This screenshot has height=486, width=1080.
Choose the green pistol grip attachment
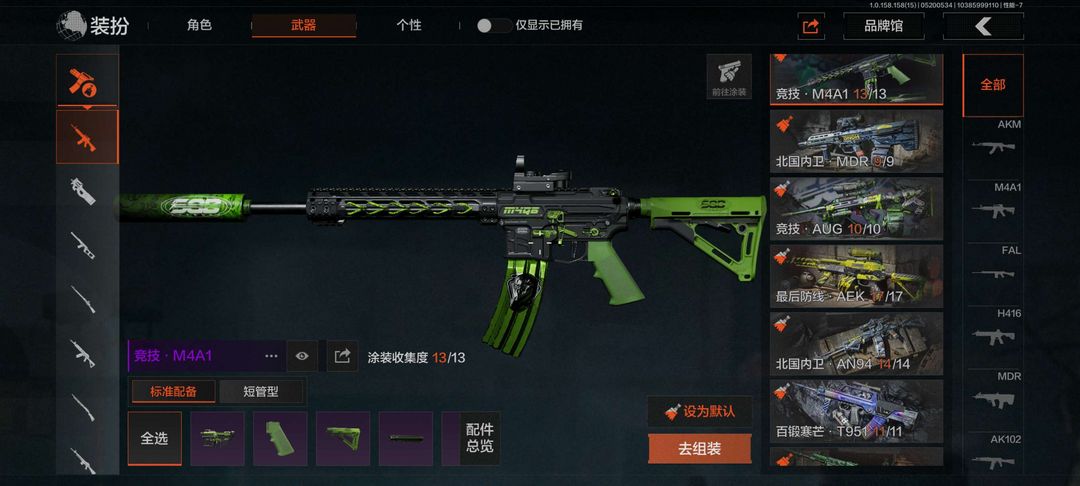[x=280, y=439]
